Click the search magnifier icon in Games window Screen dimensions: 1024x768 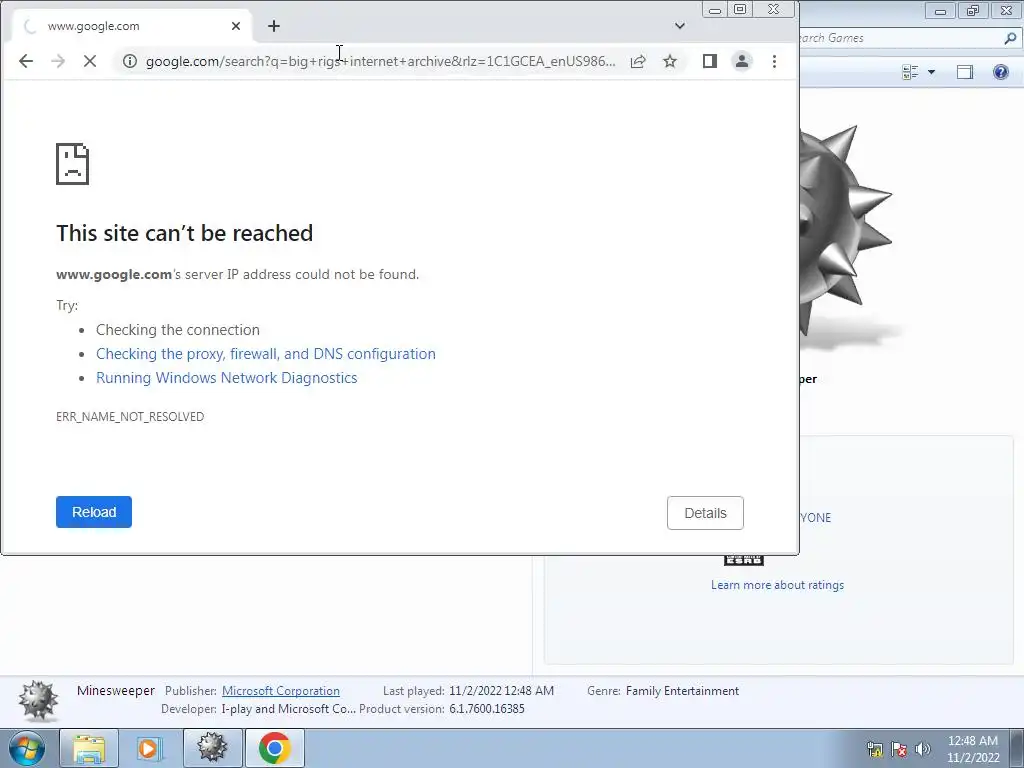click(x=1010, y=38)
